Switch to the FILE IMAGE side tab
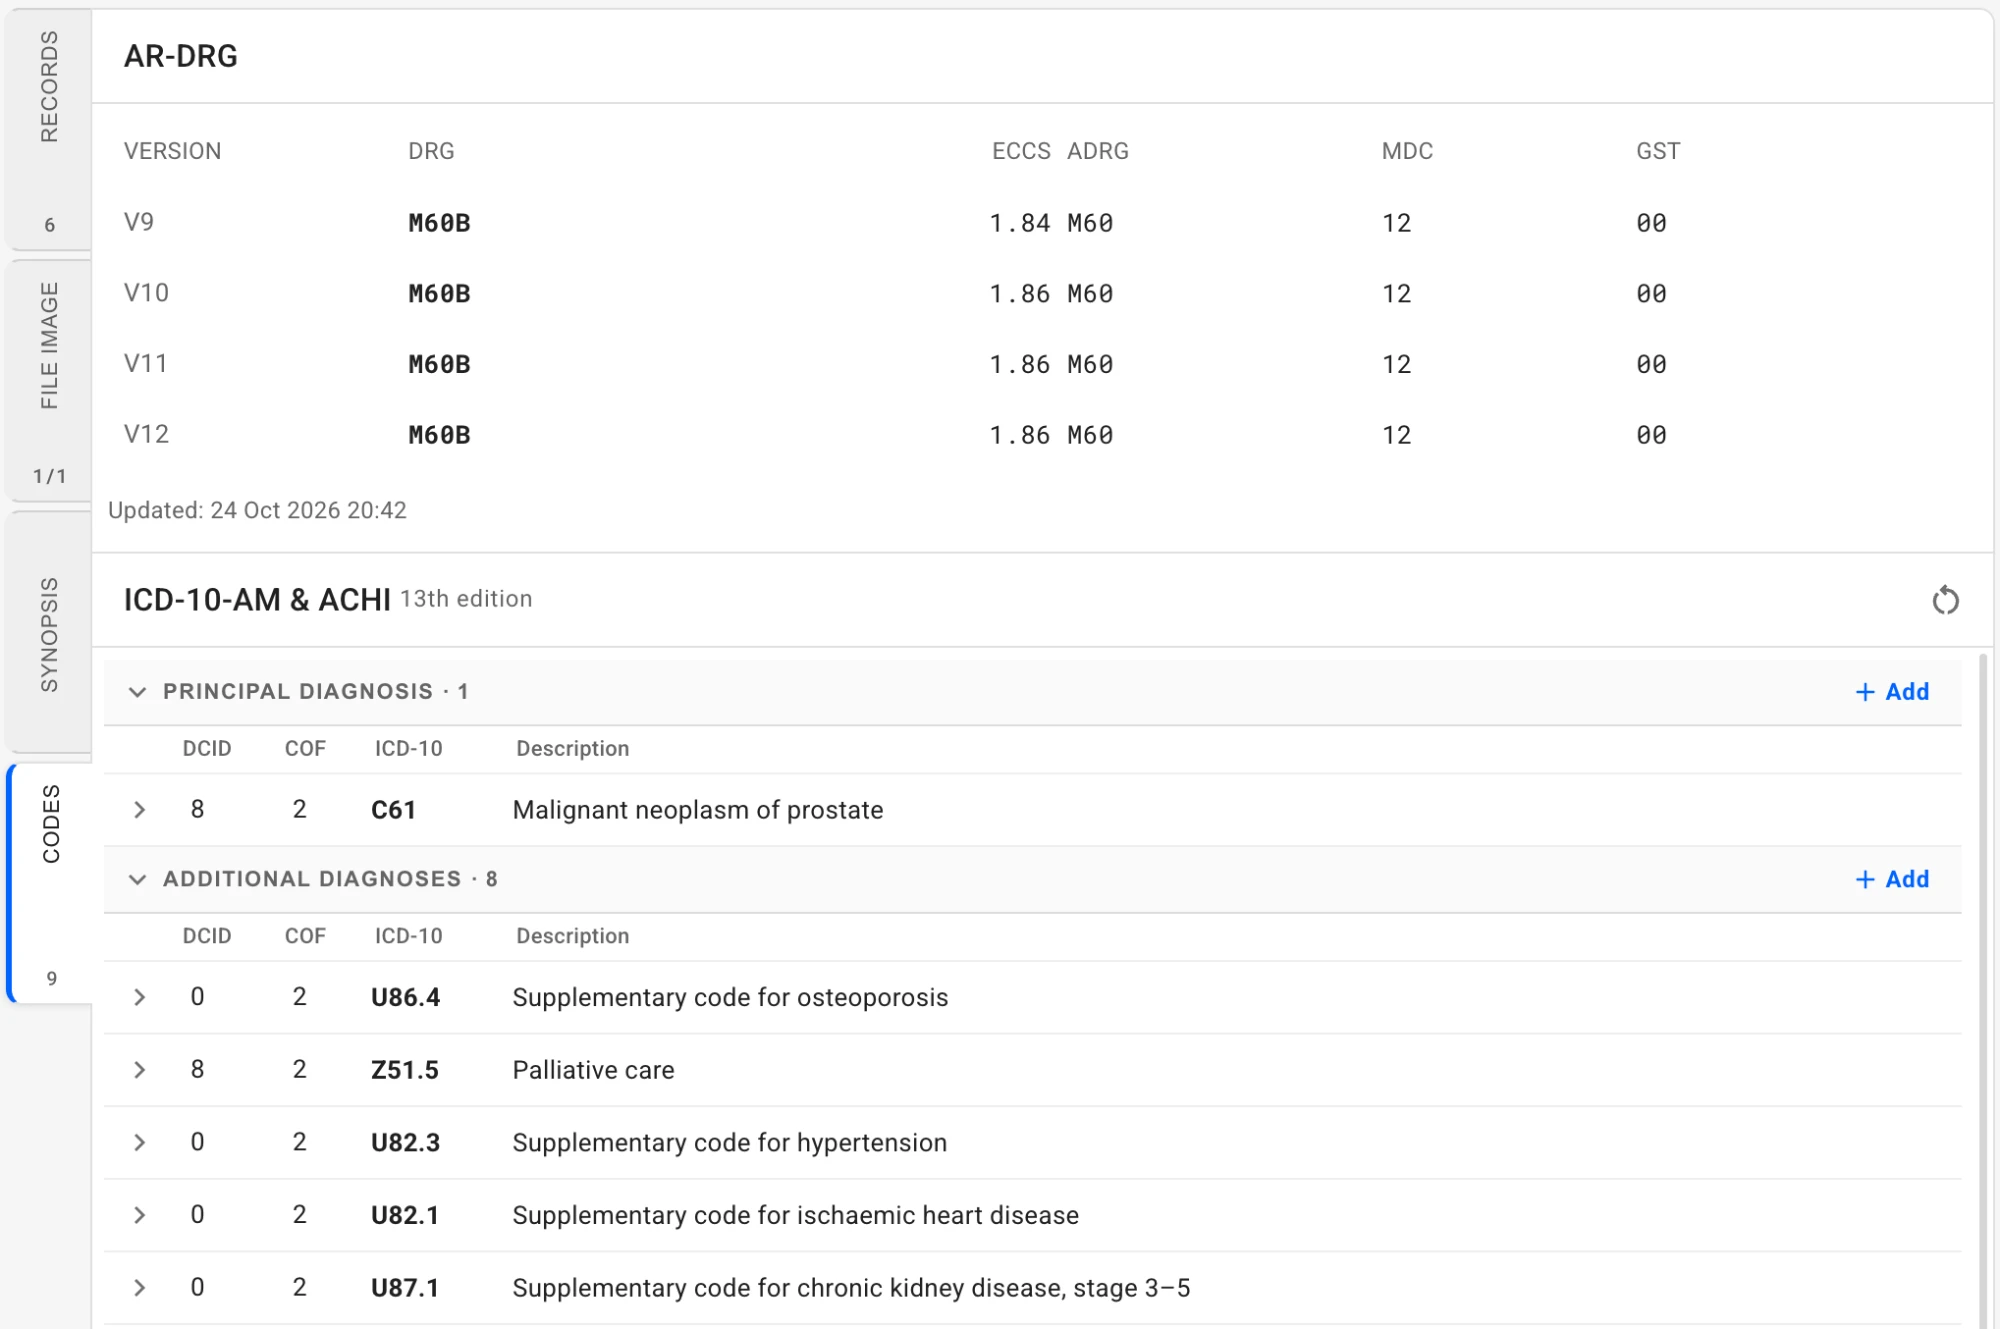The height and width of the screenshot is (1329, 2000). pos(48,381)
